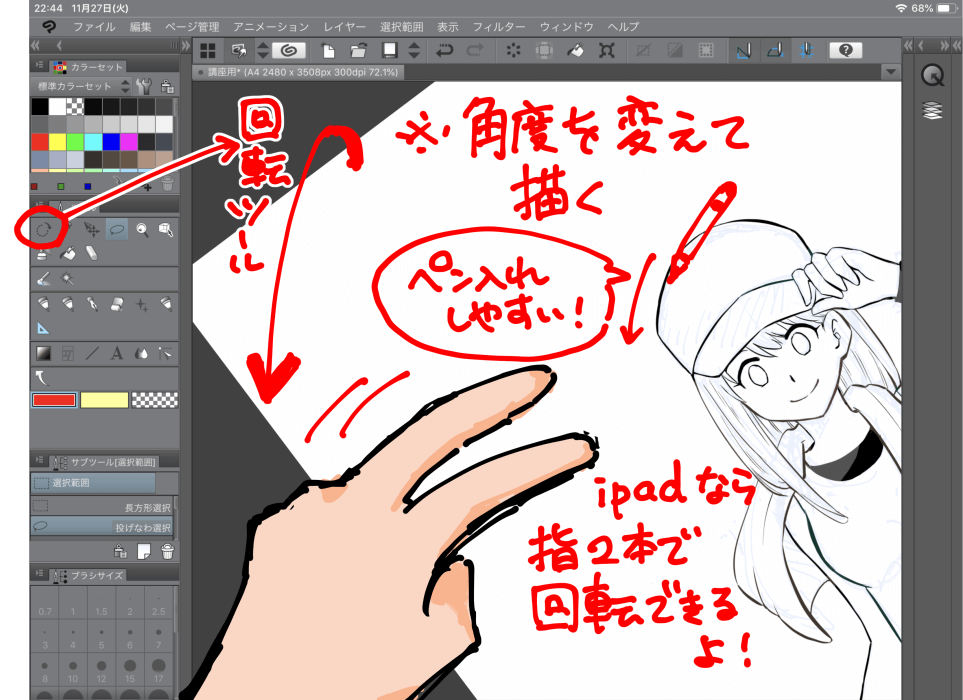Select the 3D object operation cube tool

point(166,230)
